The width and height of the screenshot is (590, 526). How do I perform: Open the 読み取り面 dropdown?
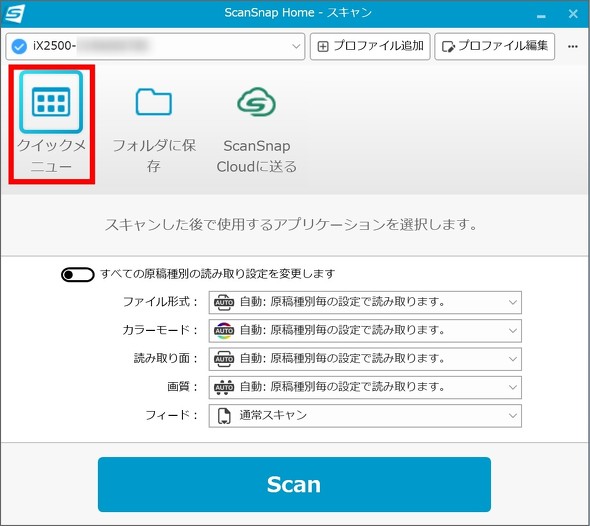[365, 359]
